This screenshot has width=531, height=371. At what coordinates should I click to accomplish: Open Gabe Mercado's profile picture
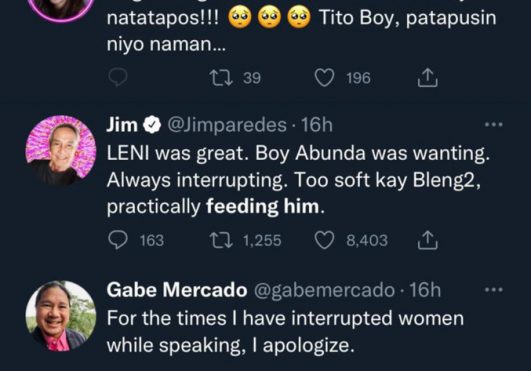[x=61, y=316]
